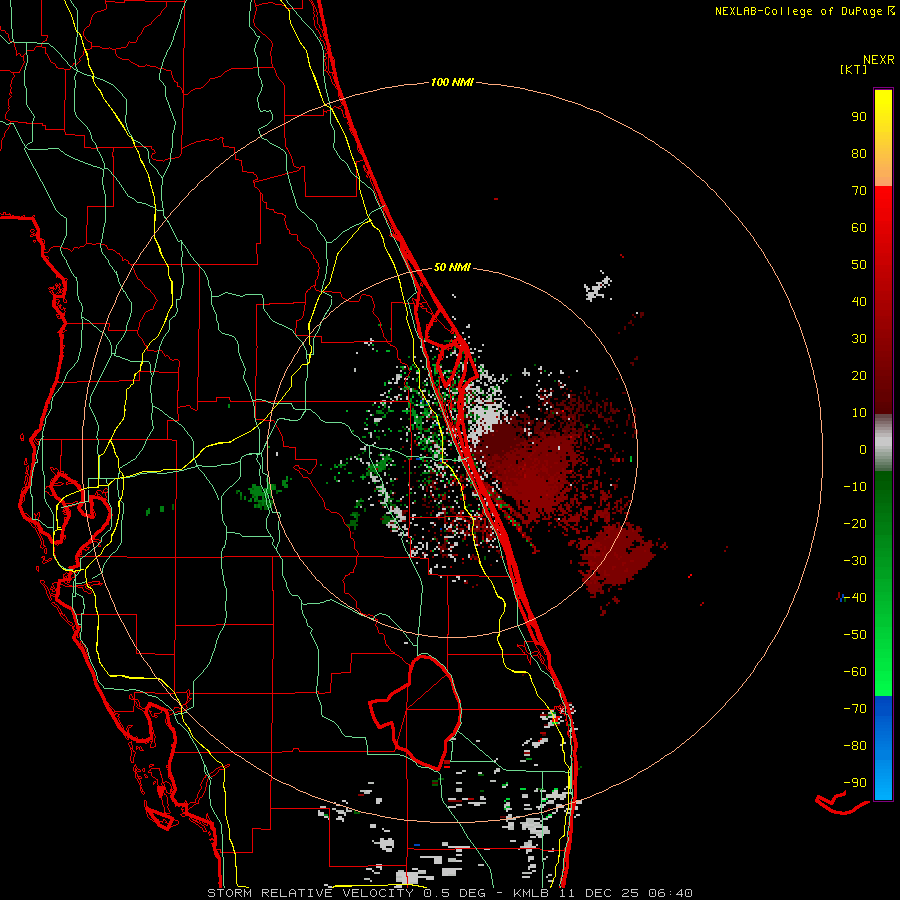Image resolution: width=900 pixels, height=900 pixels.
Task: Click the 0 knot scale value
Action: coord(863,449)
